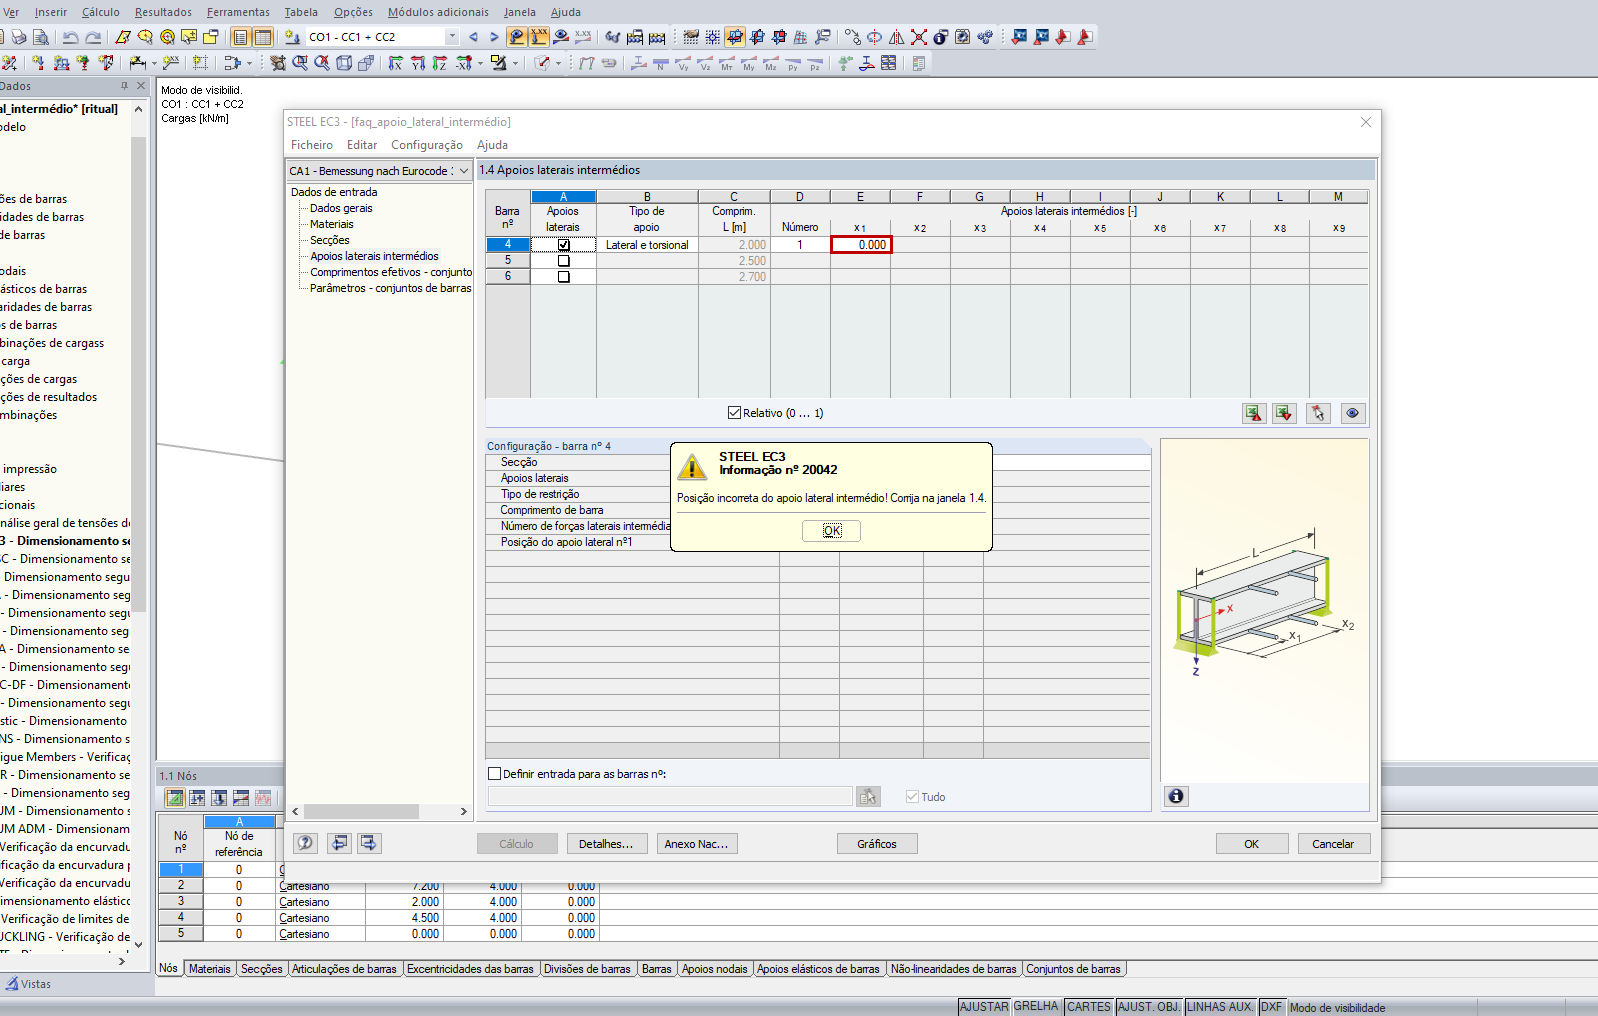Click the bar numbers input field
1598x1016 pixels.
[670, 796]
